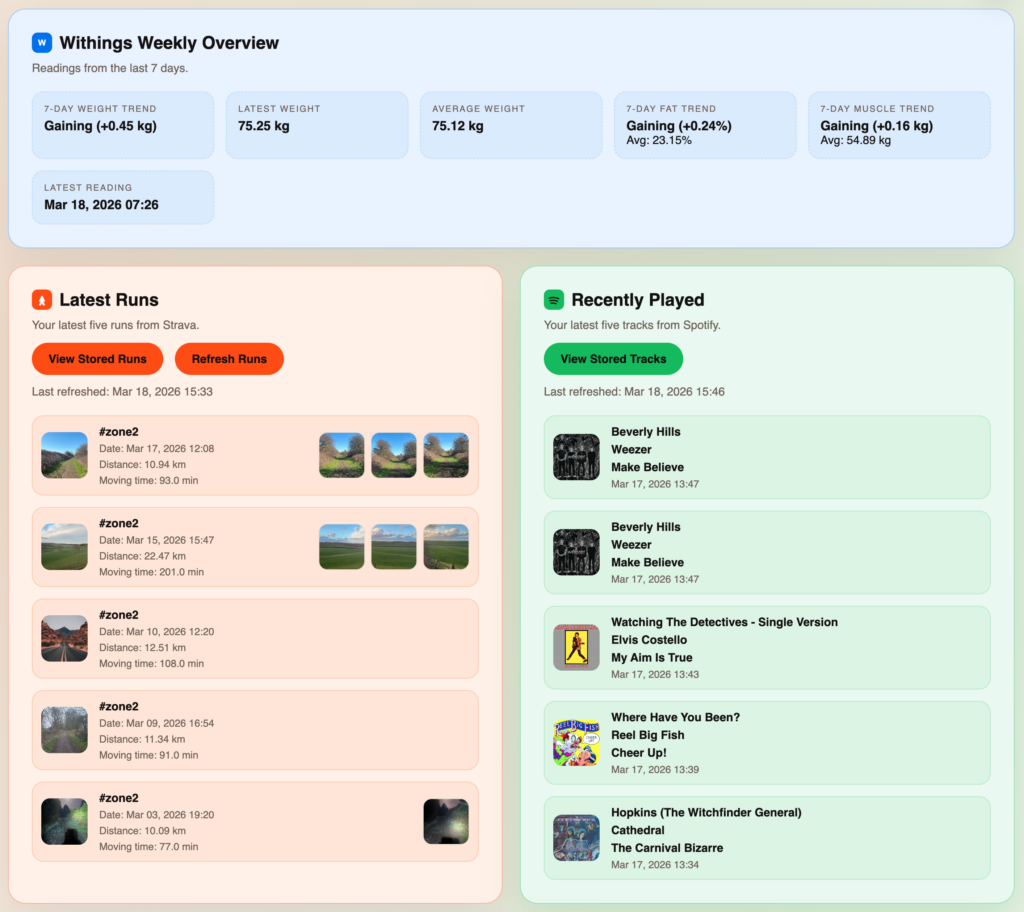The width and height of the screenshot is (1024, 912).
Task: Open View Stored Runs
Action: tap(97, 359)
